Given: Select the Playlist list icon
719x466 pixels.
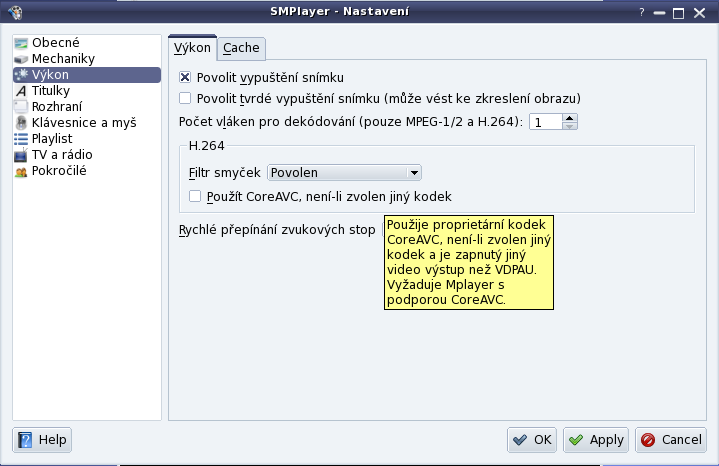Looking at the screenshot, I should pos(21,139).
